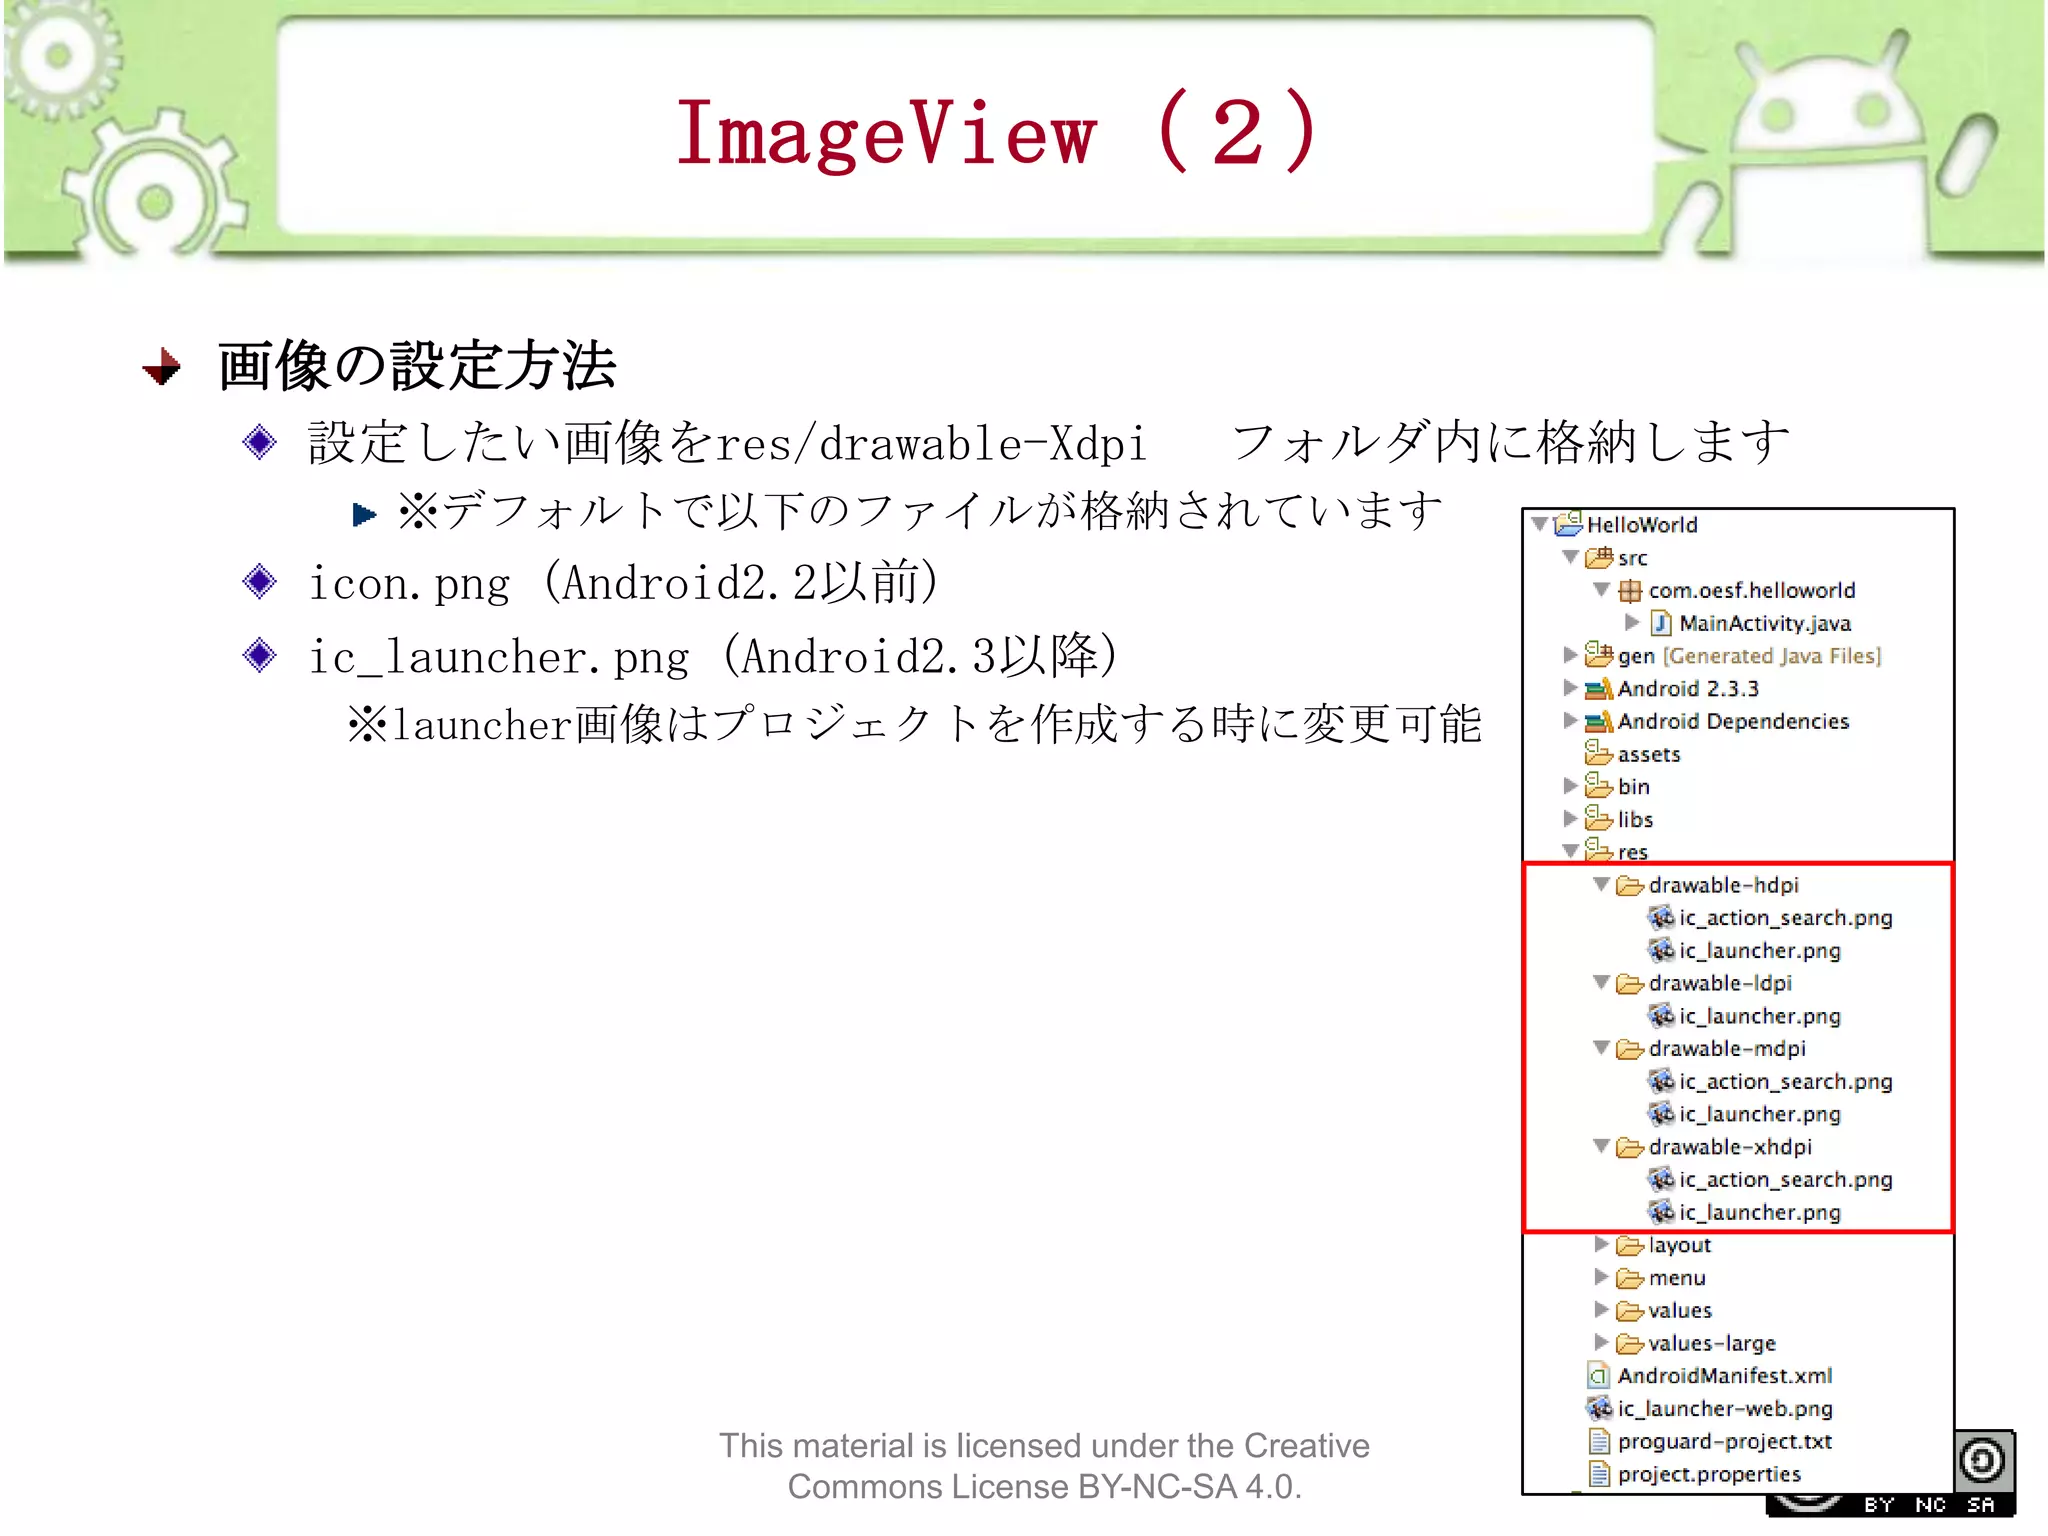The height and width of the screenshot is (1536, 2048).
Task: Click the com.oesf.helloworld package icon
Action: click(x=1630, y=590)
